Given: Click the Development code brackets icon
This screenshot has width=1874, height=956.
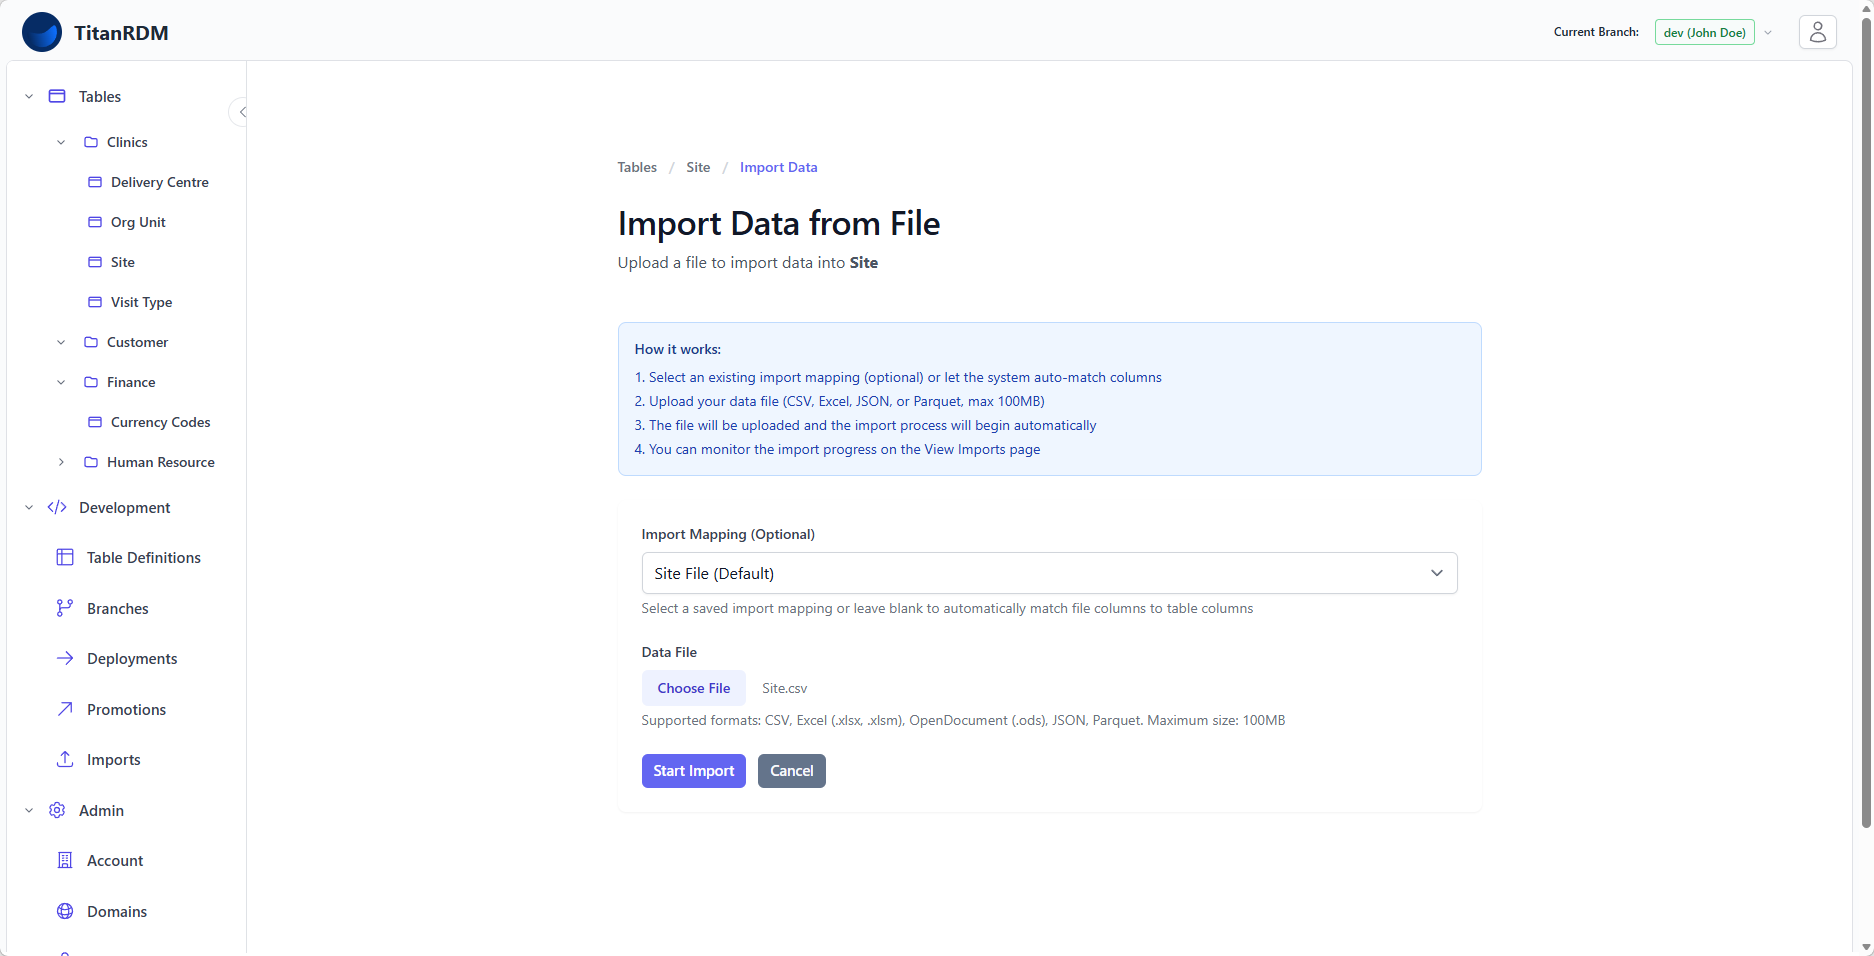Looking at the screenshot, I should (57, 507).
